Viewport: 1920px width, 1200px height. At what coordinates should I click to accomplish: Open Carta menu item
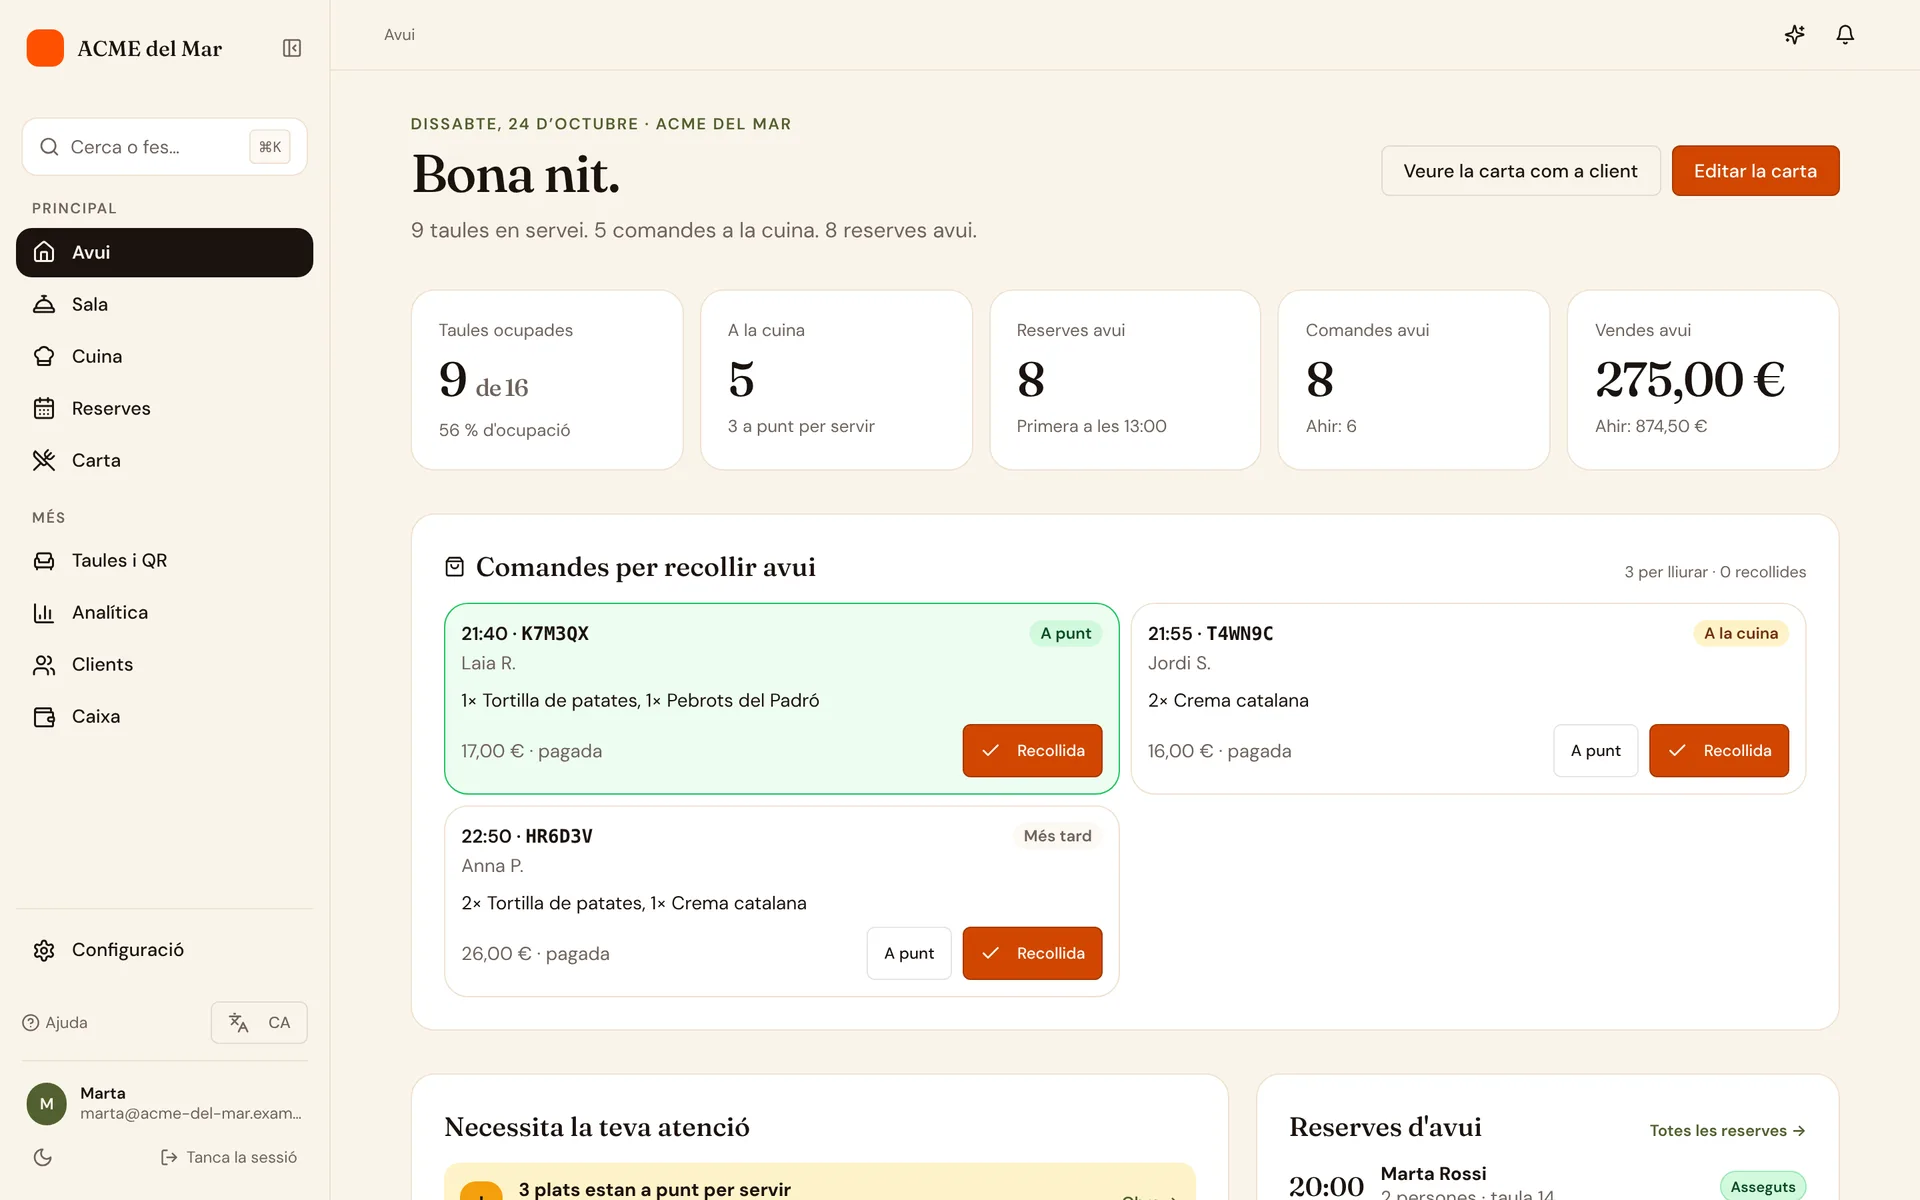pos(164,460)
